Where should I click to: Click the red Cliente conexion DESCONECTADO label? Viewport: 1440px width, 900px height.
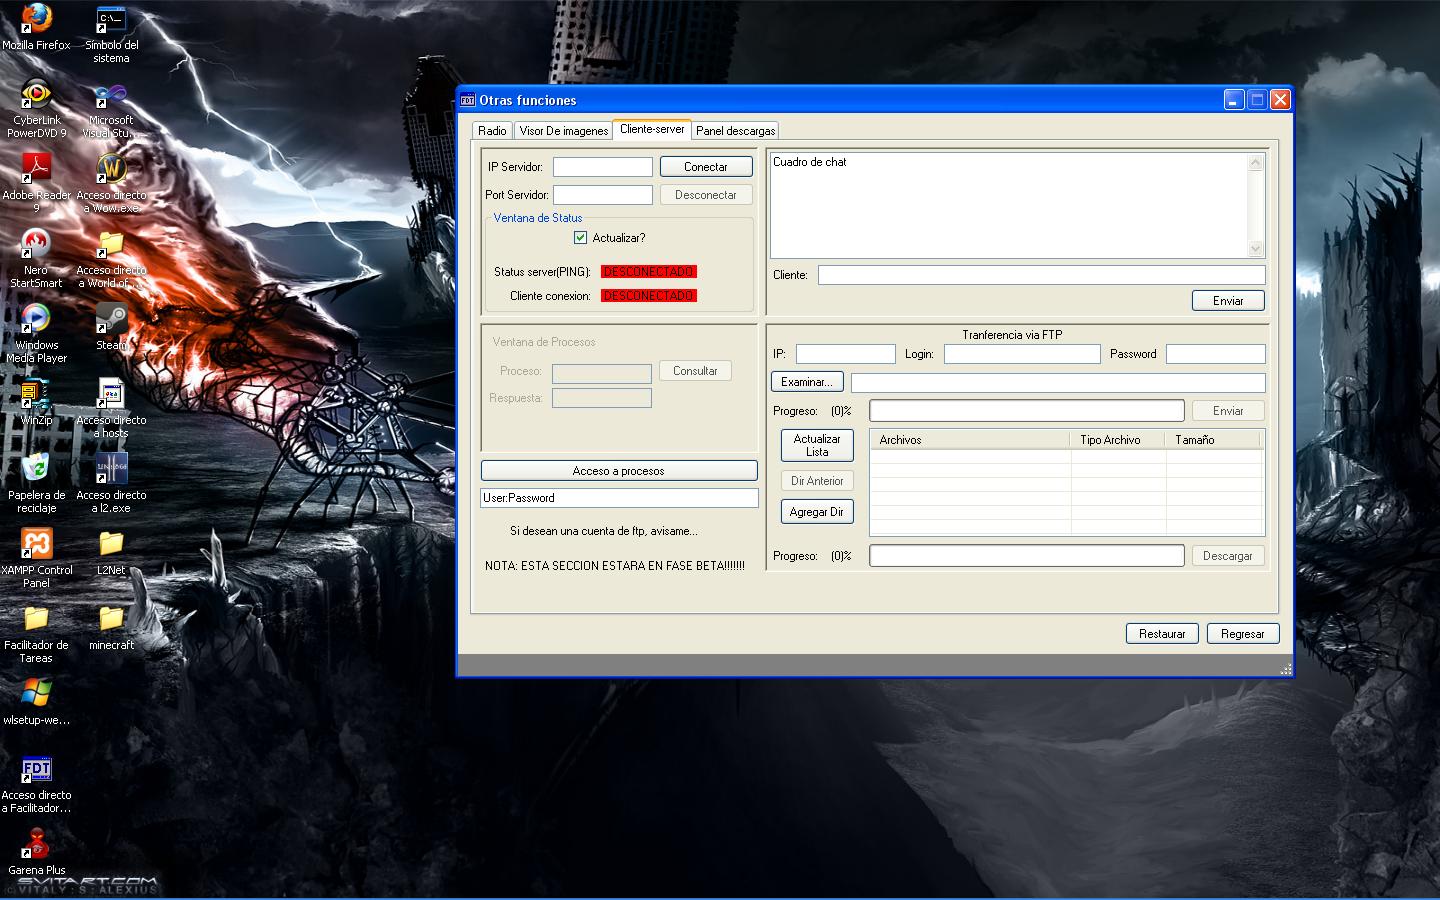click(649, 296)
